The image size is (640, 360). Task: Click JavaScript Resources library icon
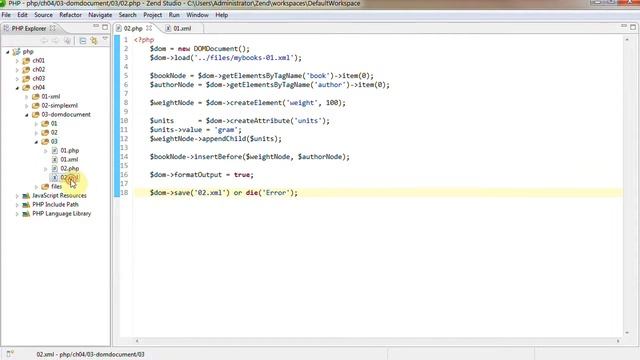26,196
